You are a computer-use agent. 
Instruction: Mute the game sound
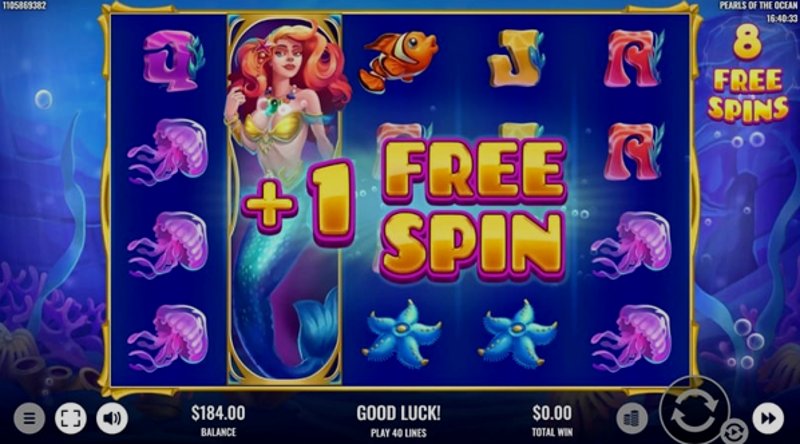[x=112, y=418]
